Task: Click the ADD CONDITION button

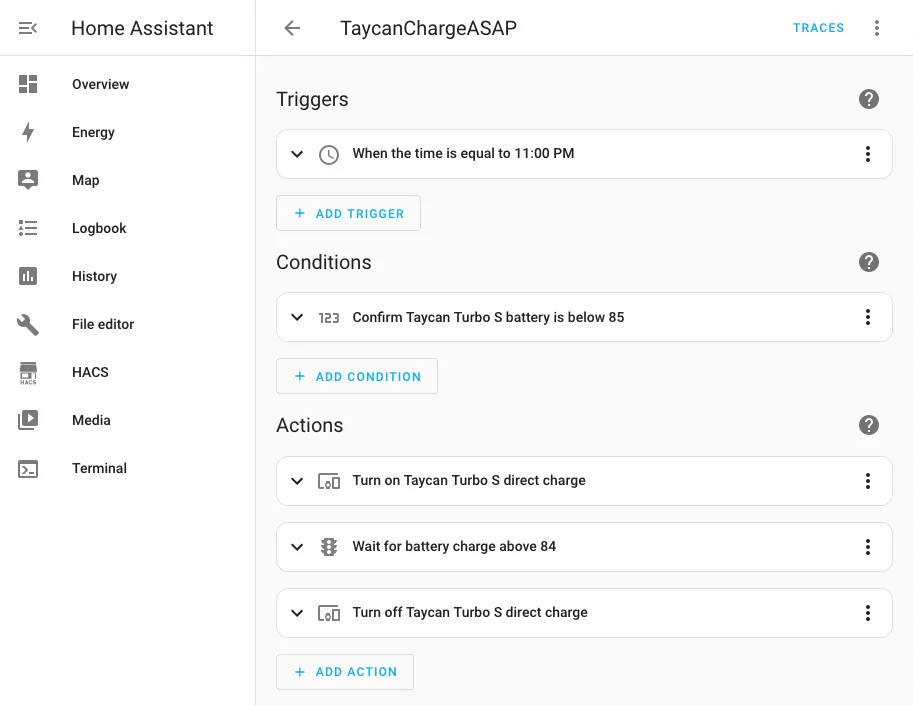Action: (x=357, y=376)
